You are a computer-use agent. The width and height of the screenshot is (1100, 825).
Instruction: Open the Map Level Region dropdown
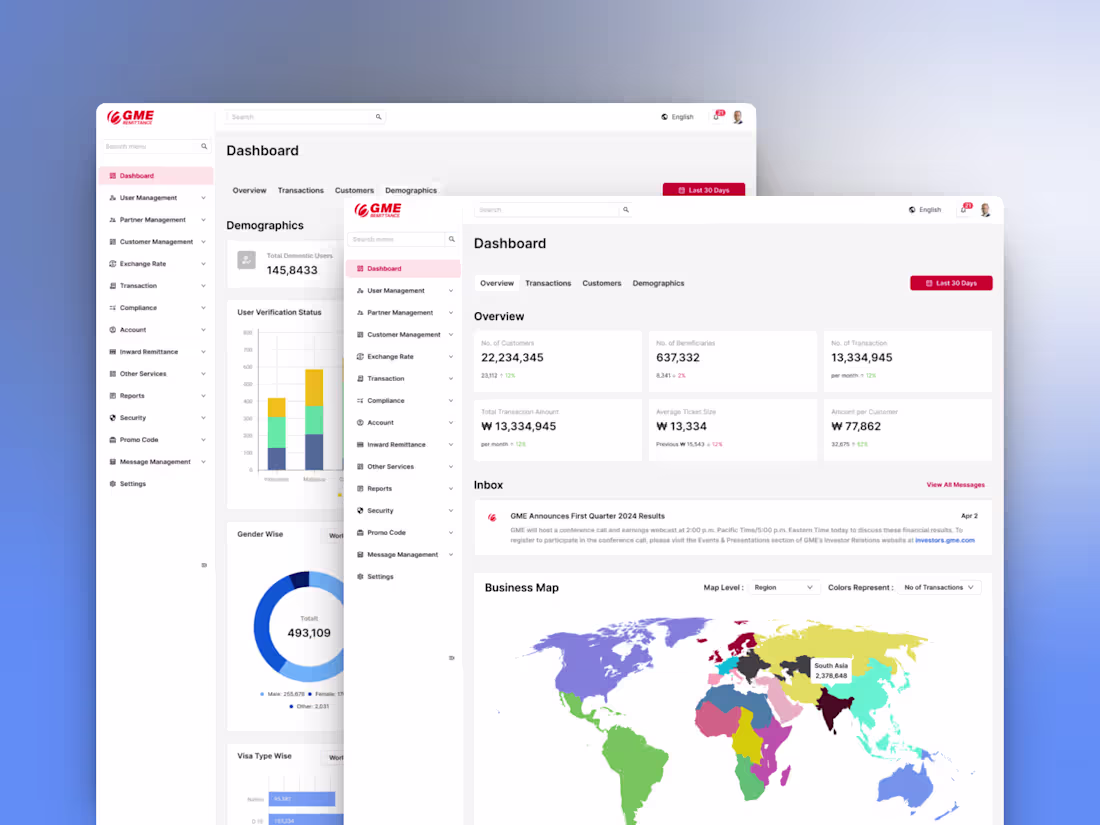point(784,587)
